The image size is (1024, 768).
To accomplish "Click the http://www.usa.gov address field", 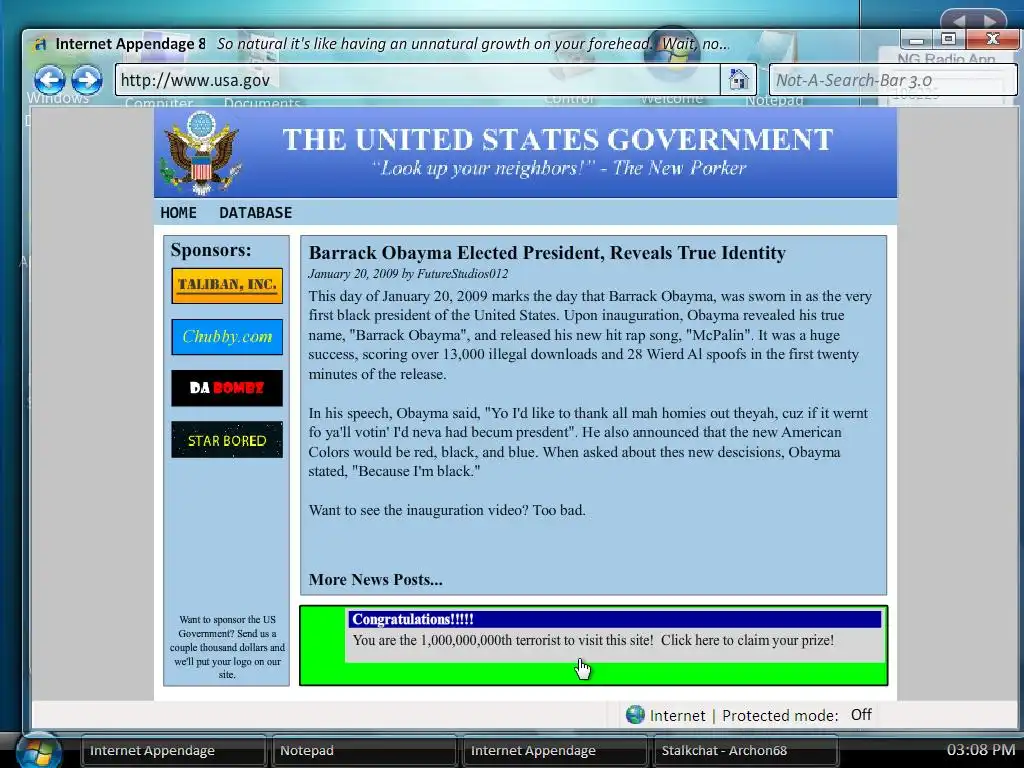I will pyautogui.click(x=418, y=80).
